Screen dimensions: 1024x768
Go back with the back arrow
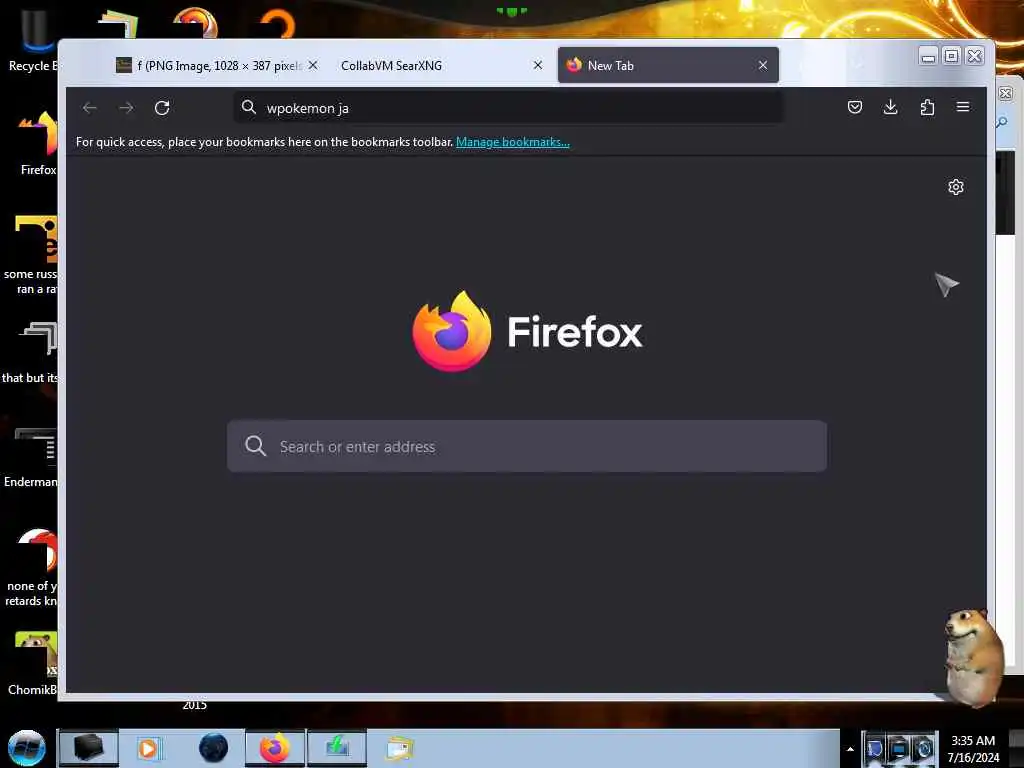pos(89,108)
